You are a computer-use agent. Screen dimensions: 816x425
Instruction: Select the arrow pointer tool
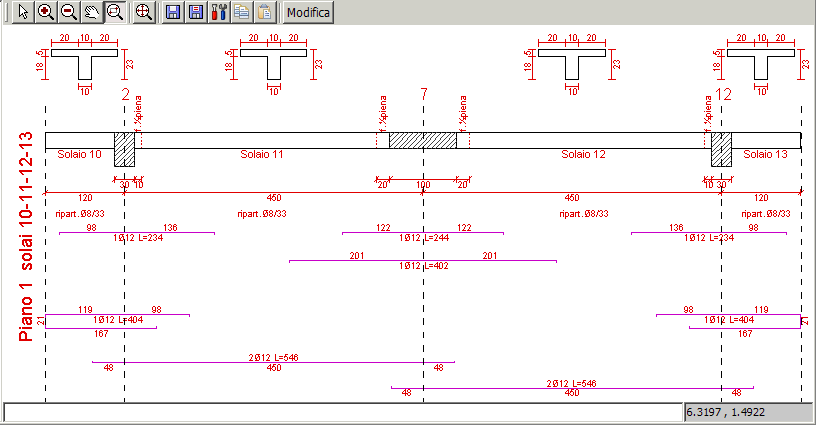22,12
